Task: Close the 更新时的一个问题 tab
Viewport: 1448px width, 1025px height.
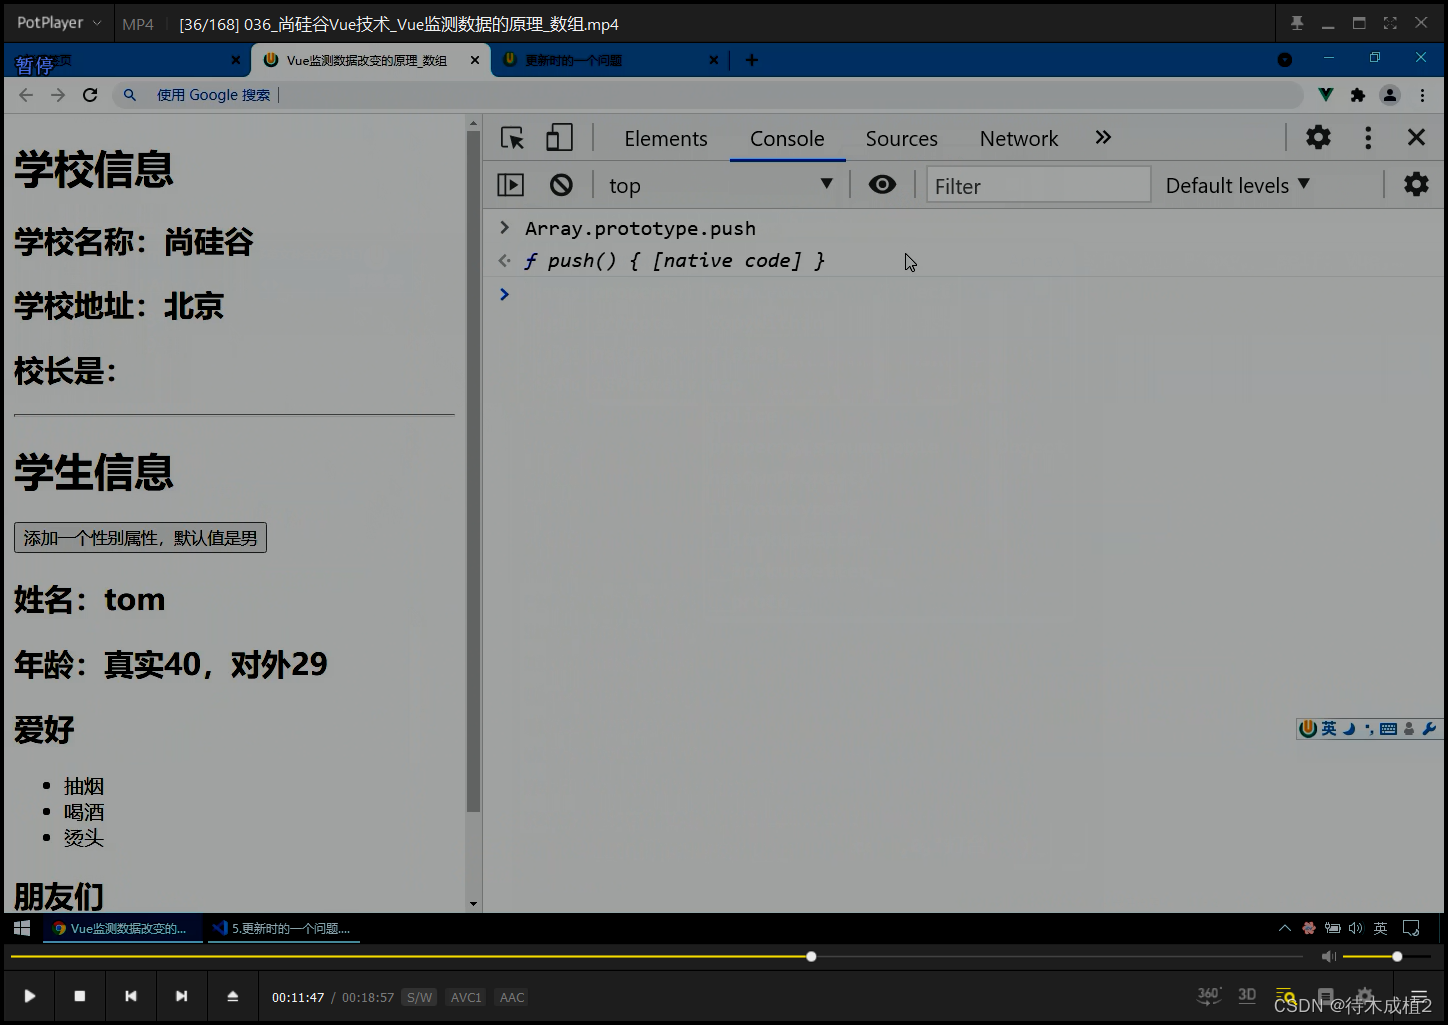Action: click(713, 60)
